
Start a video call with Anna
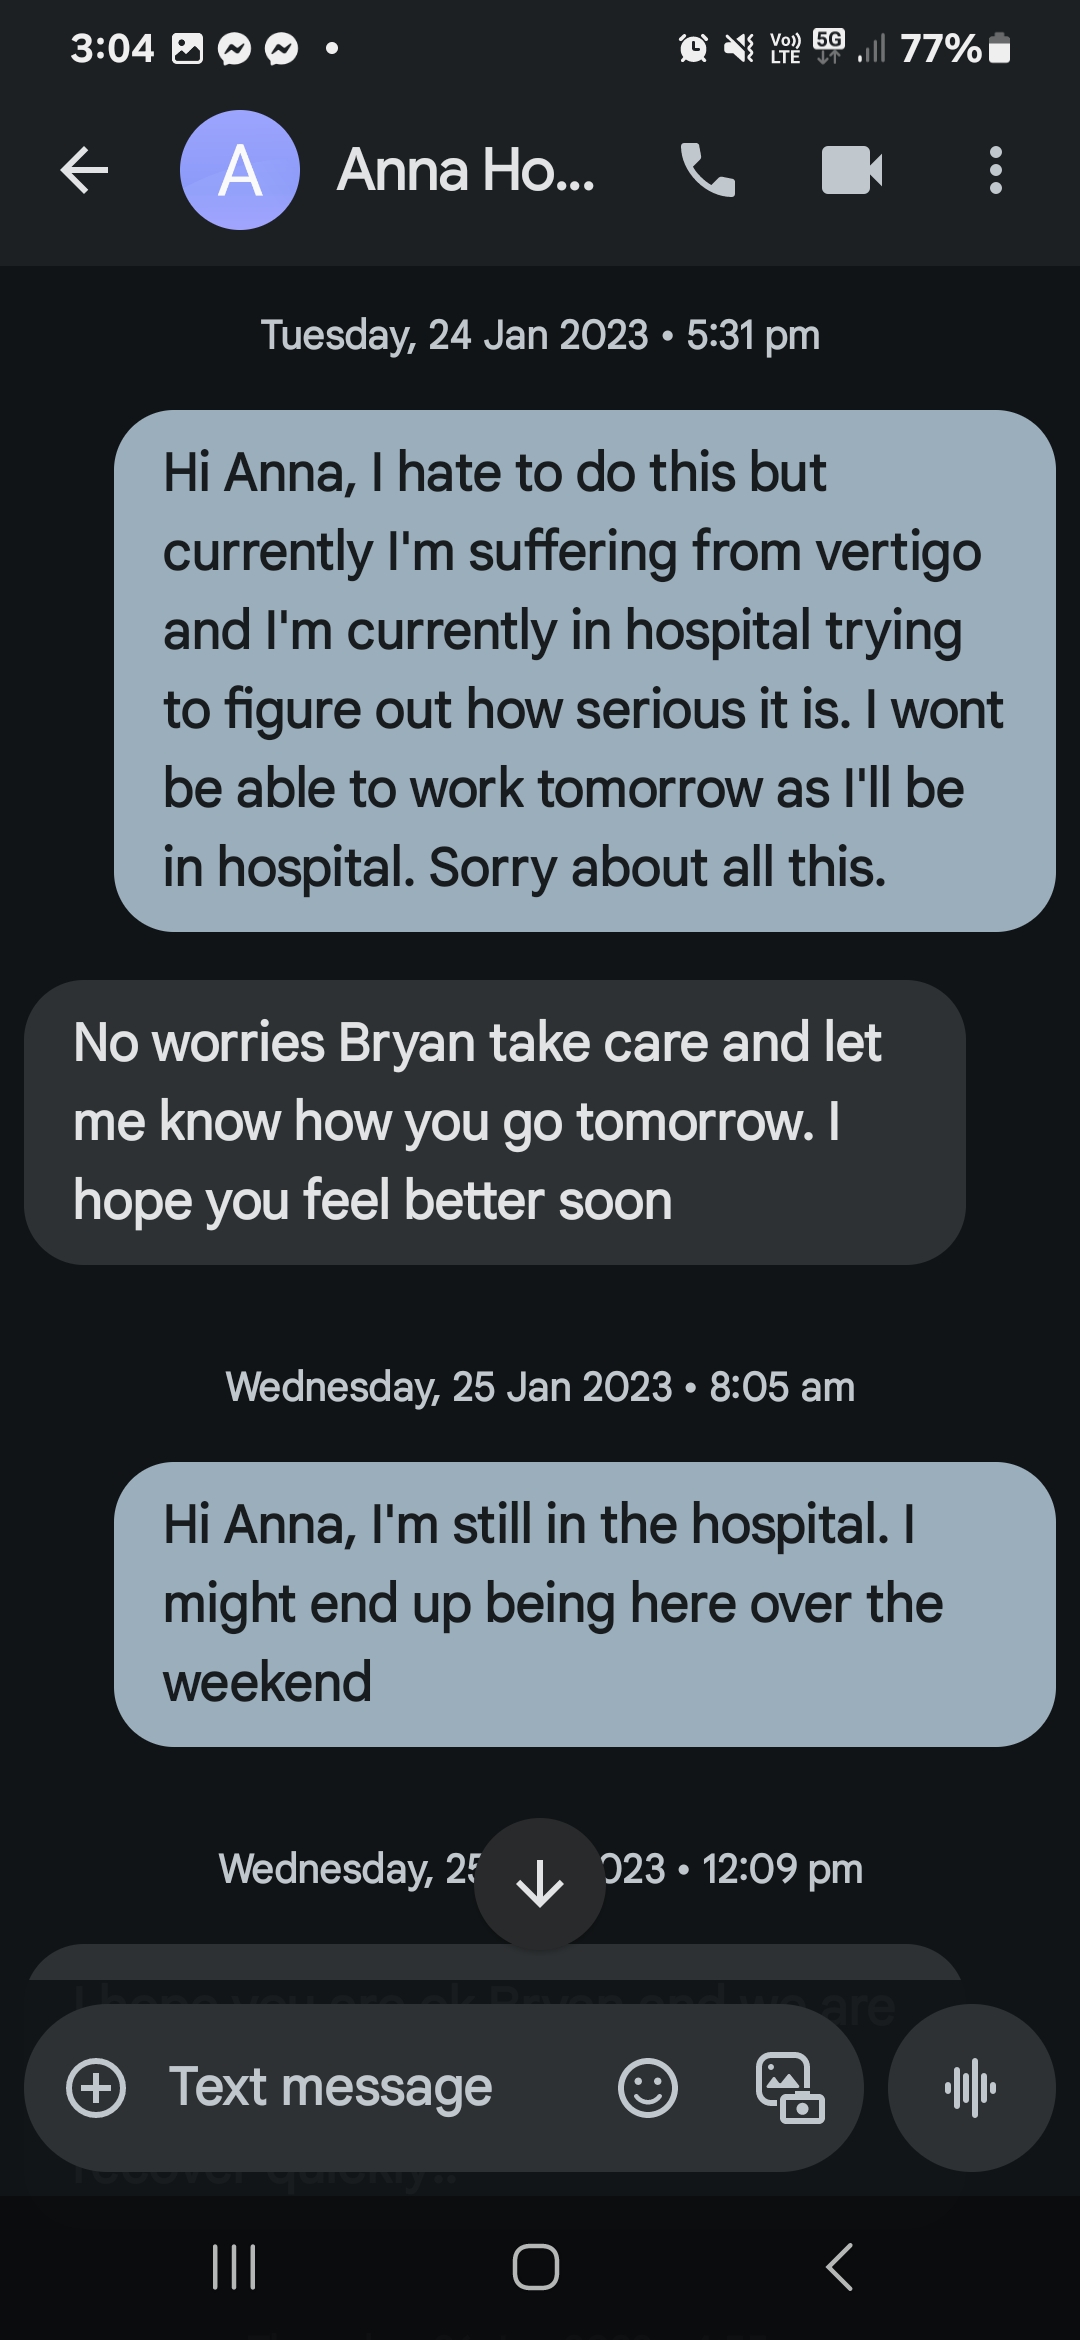pos(852,171)
